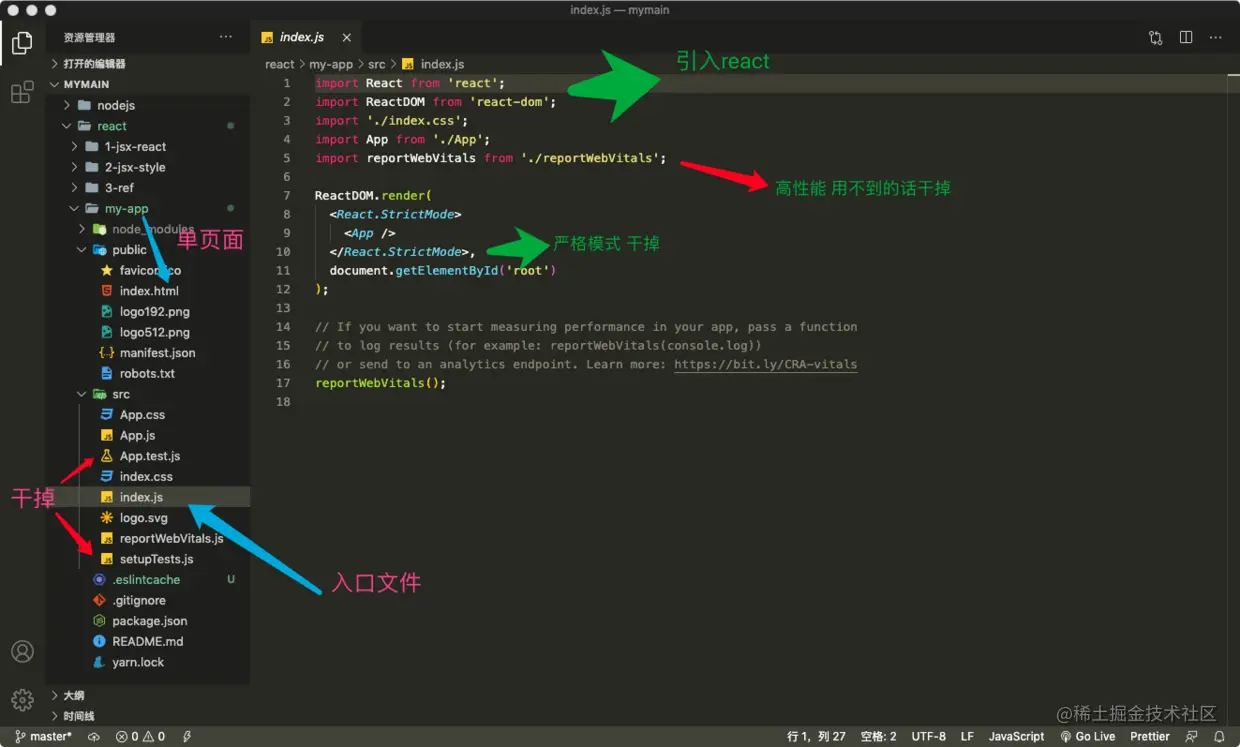Change encoding UTF-8 in status bar

[x=928, y=736]
